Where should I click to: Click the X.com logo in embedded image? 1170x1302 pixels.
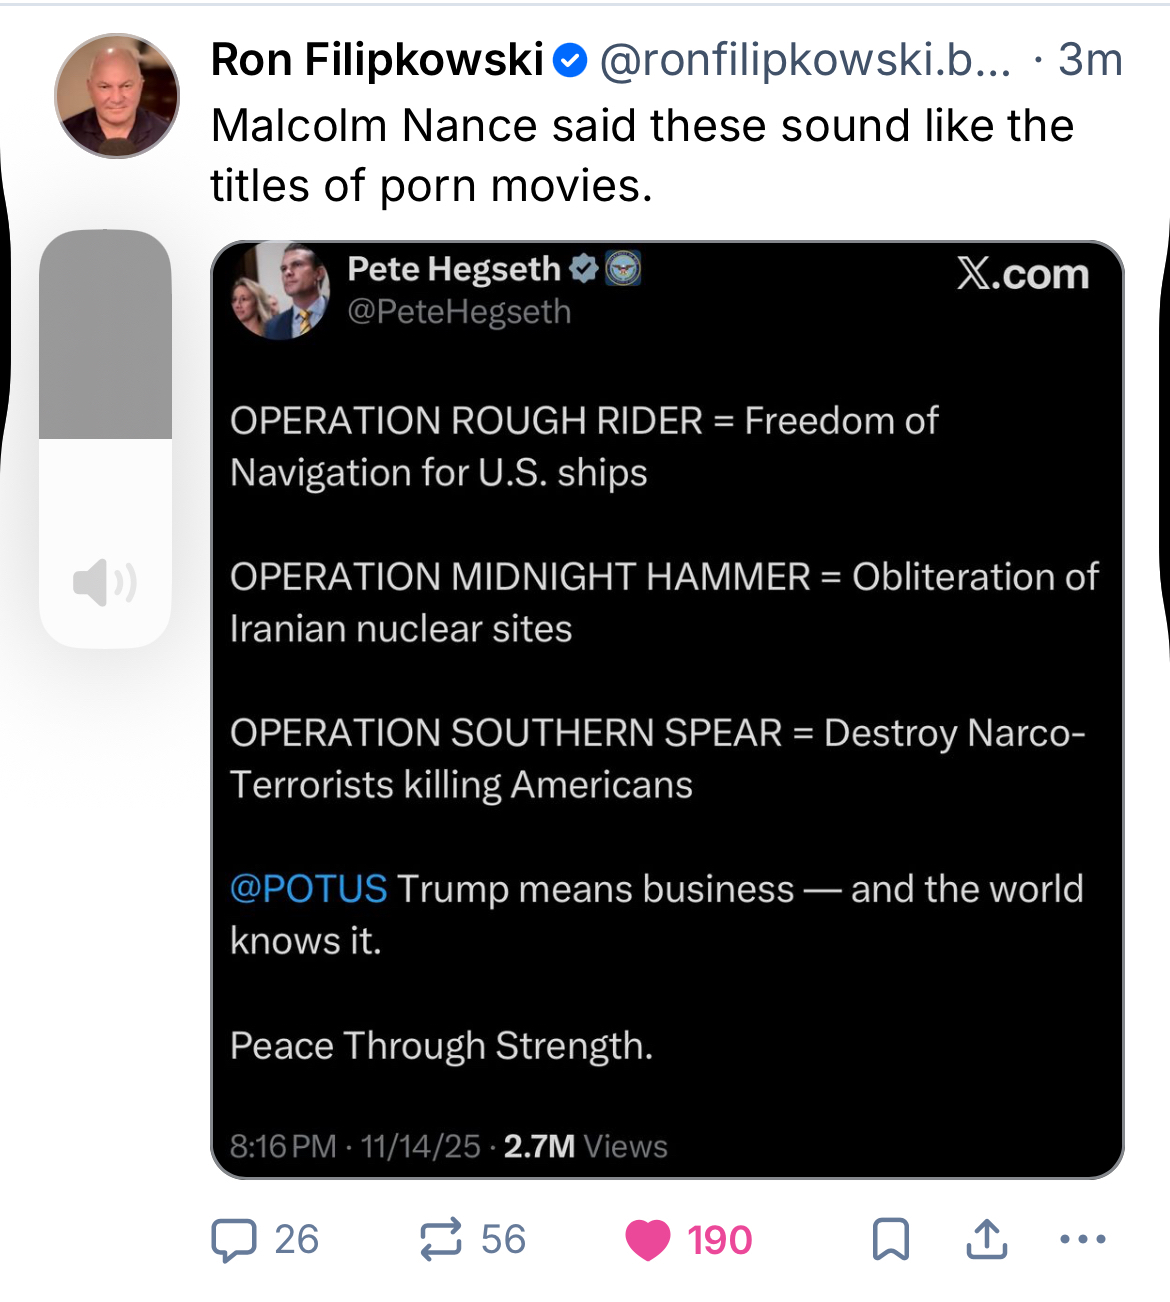pyautogui.click(x=1022, y=273)
